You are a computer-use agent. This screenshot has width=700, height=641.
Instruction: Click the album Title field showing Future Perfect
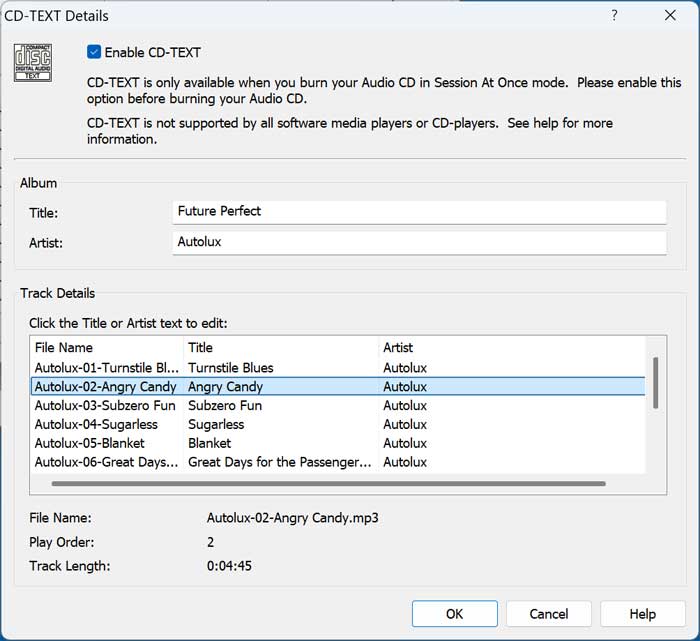point(418,212)
